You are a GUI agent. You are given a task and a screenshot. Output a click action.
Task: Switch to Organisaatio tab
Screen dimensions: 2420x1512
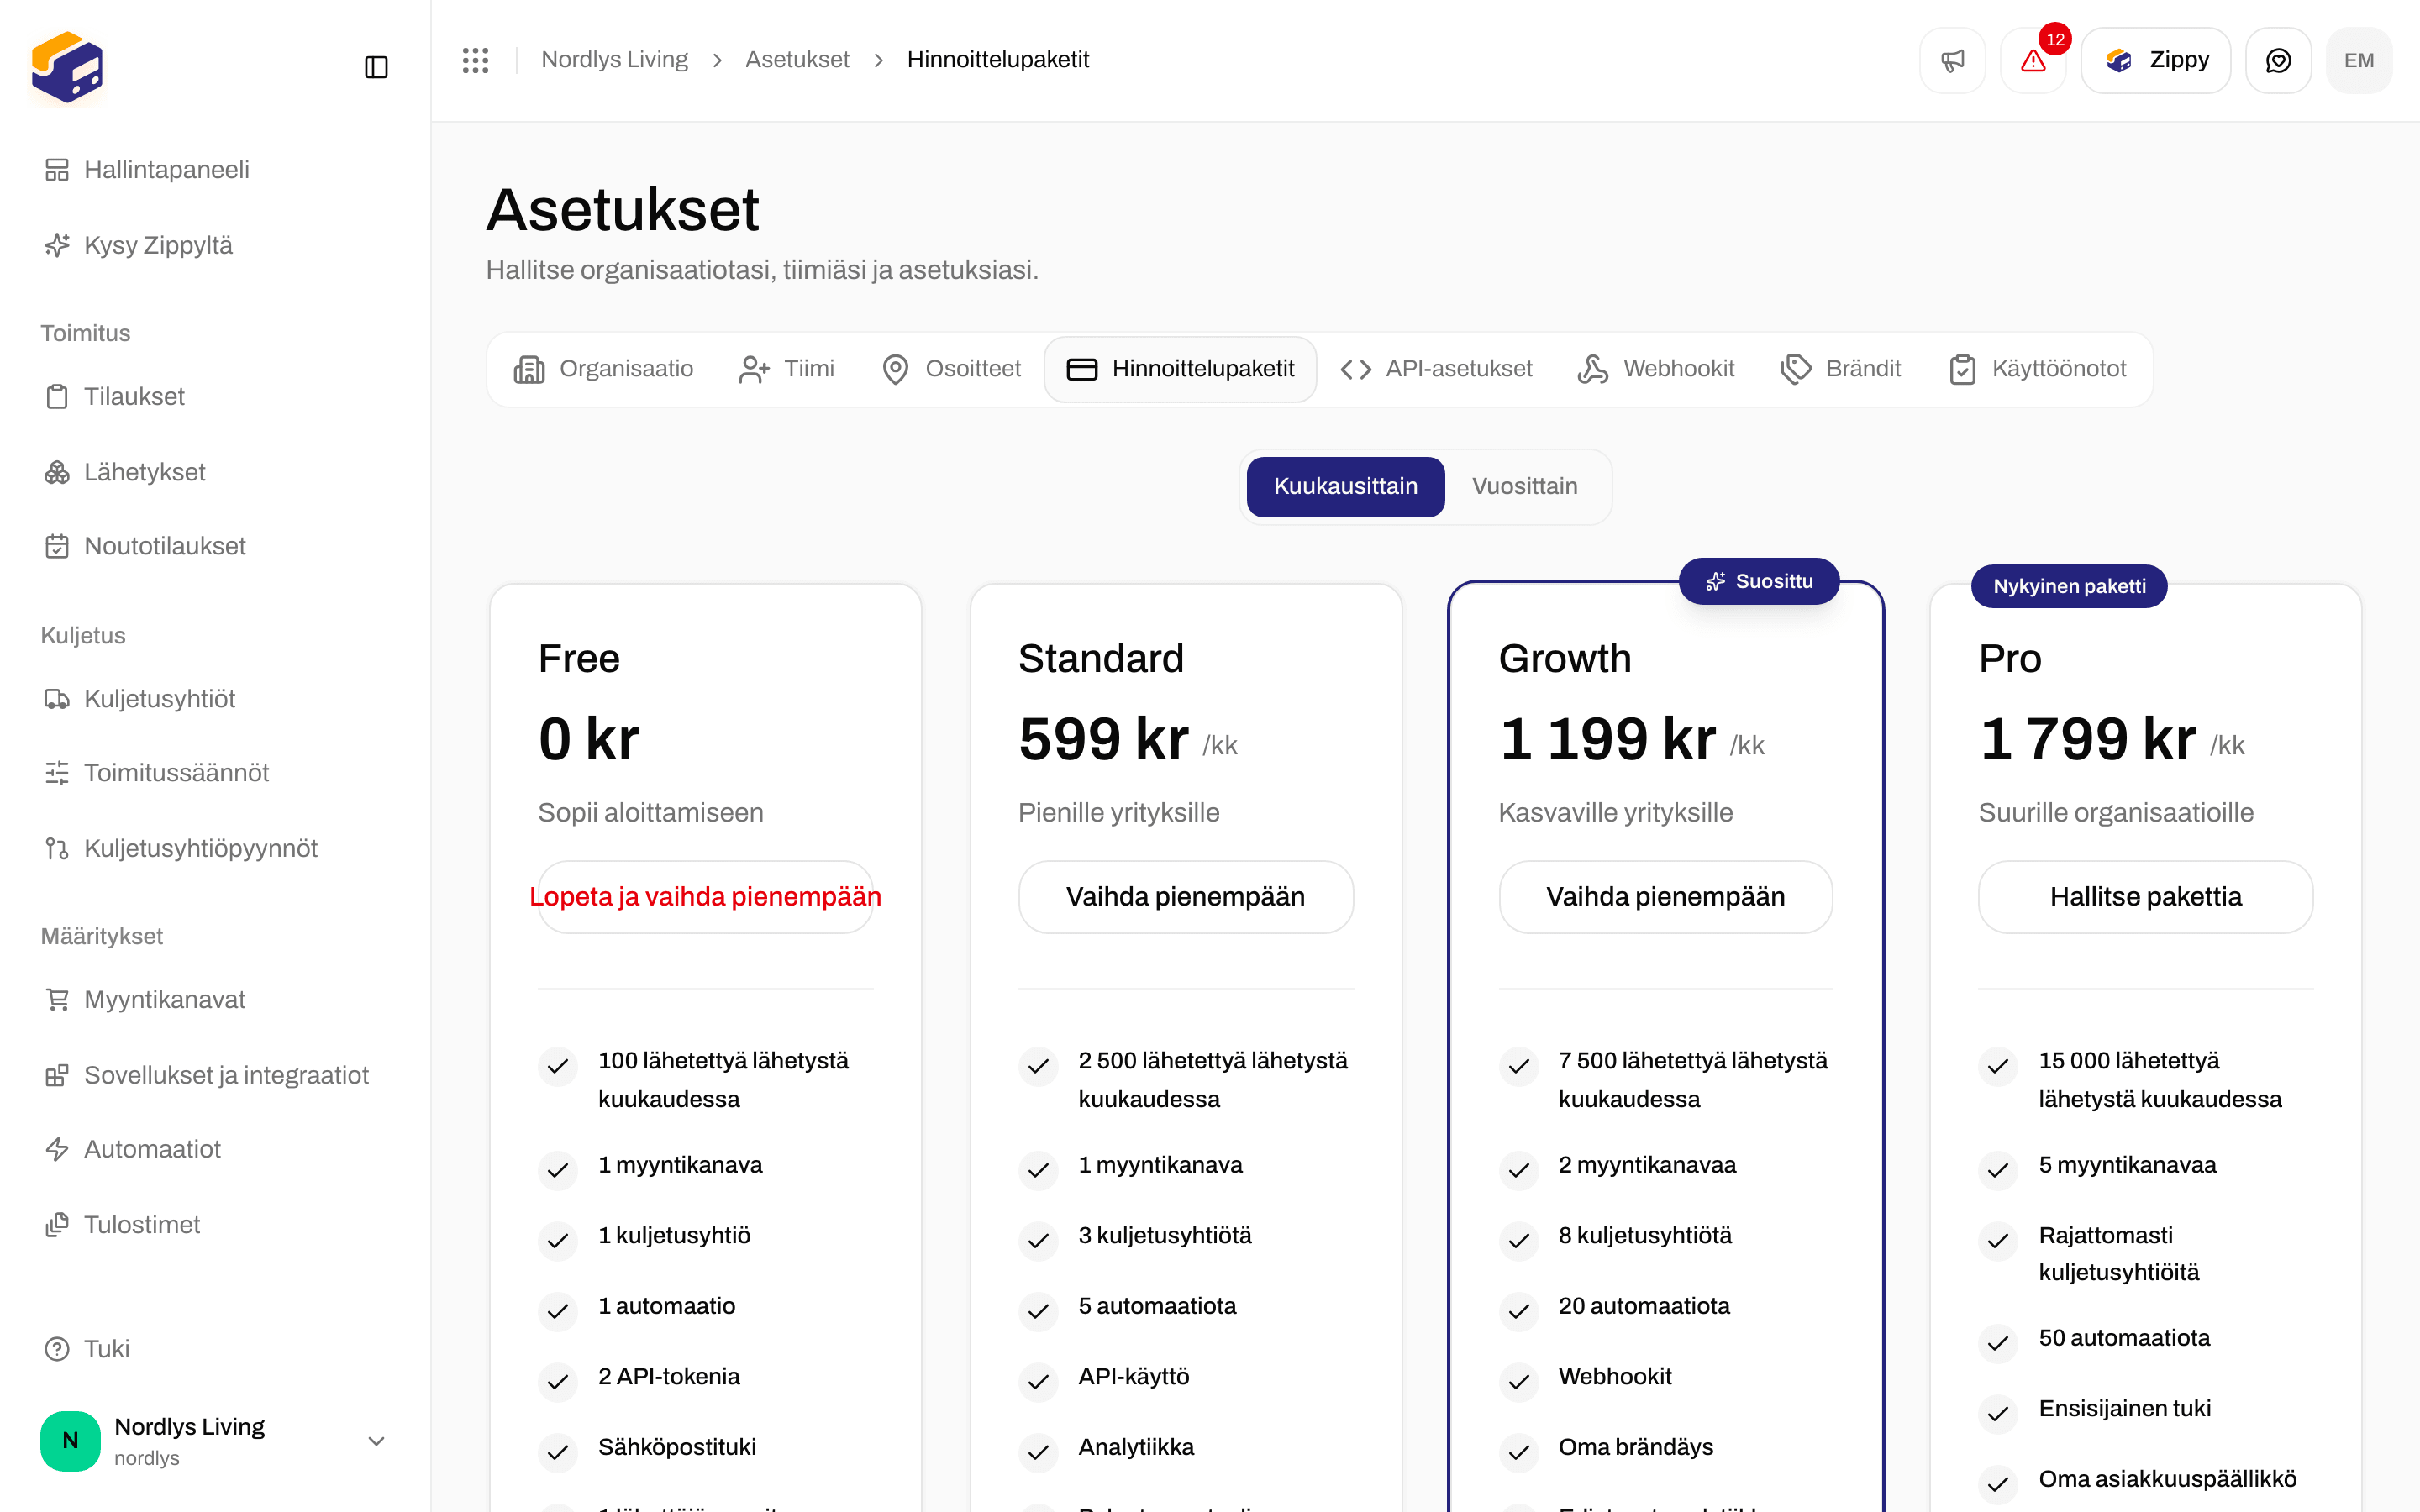coord(603,369)
